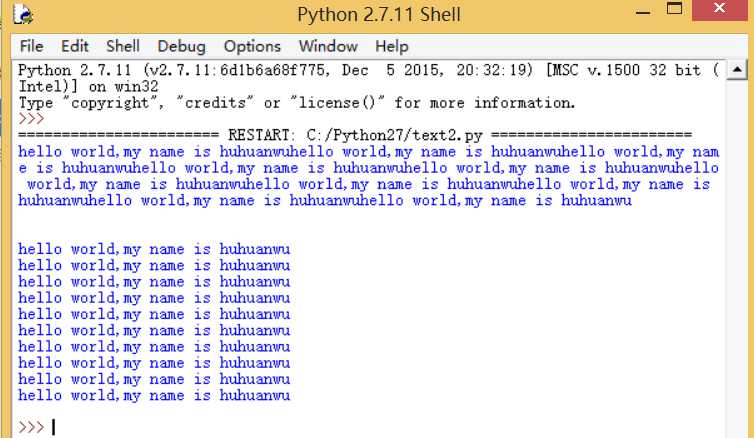
Task: Maximize the Python Shell window
Action: click(x=674, y=9)
